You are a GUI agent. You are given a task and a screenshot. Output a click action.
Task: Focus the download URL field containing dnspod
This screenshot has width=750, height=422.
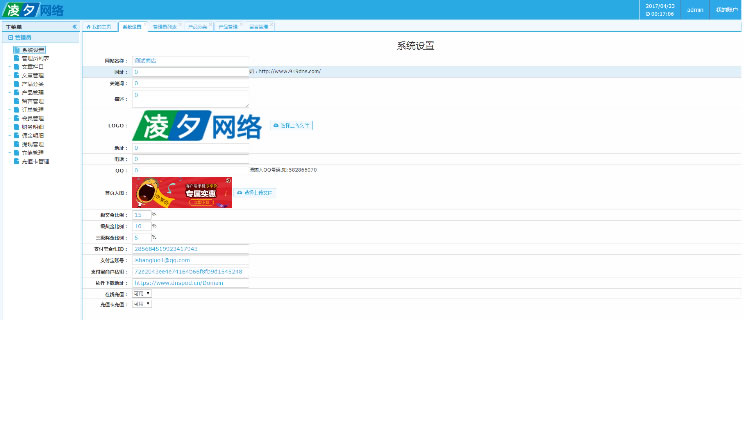click(x=190, y=283)
